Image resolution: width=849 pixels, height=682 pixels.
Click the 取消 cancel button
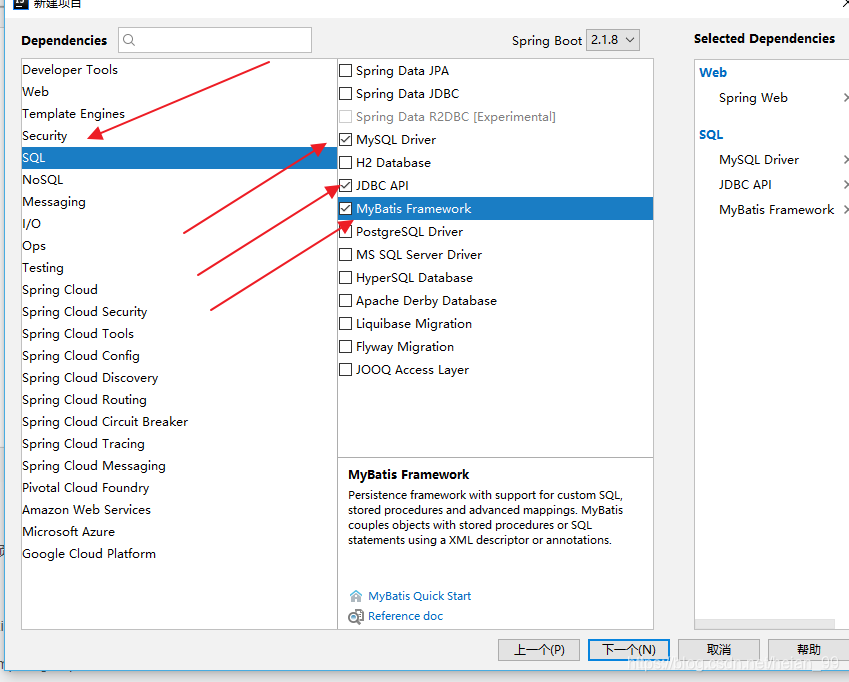click(x=718, y=650)
